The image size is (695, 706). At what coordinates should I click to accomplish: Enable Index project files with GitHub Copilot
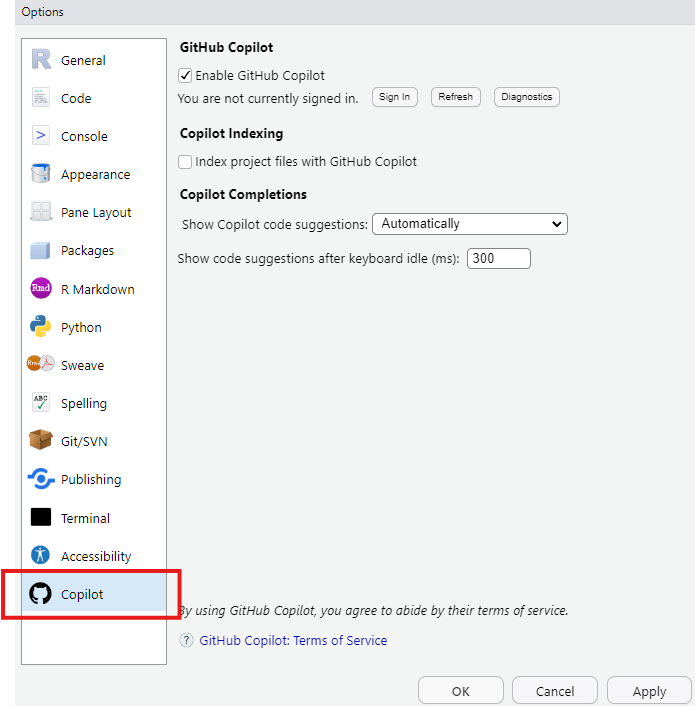(x=185, y=161)
